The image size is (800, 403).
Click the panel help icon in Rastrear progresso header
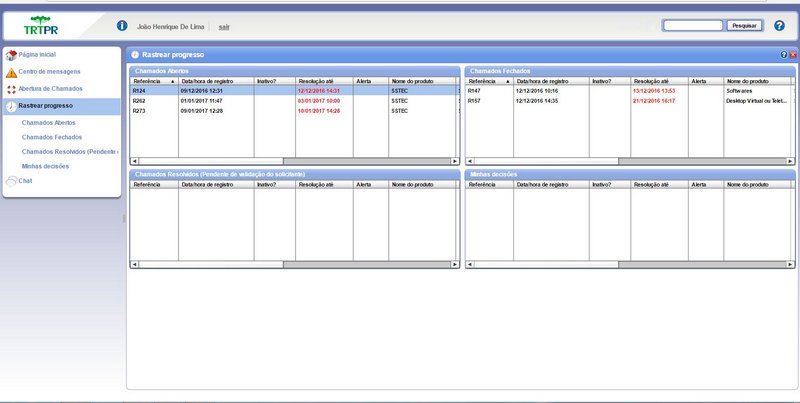click(x=784, y=54)
